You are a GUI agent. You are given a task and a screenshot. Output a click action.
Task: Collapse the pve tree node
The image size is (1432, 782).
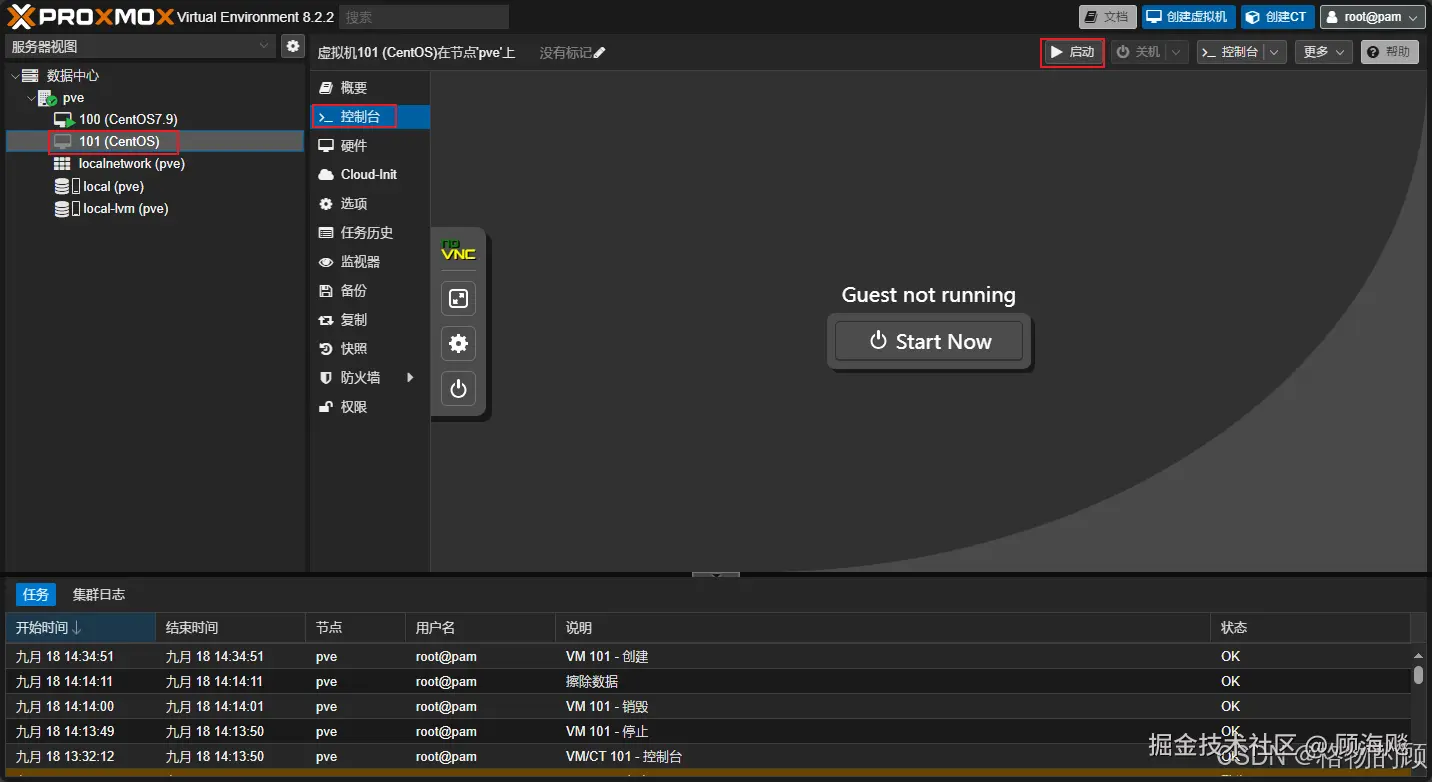point(30,98)
